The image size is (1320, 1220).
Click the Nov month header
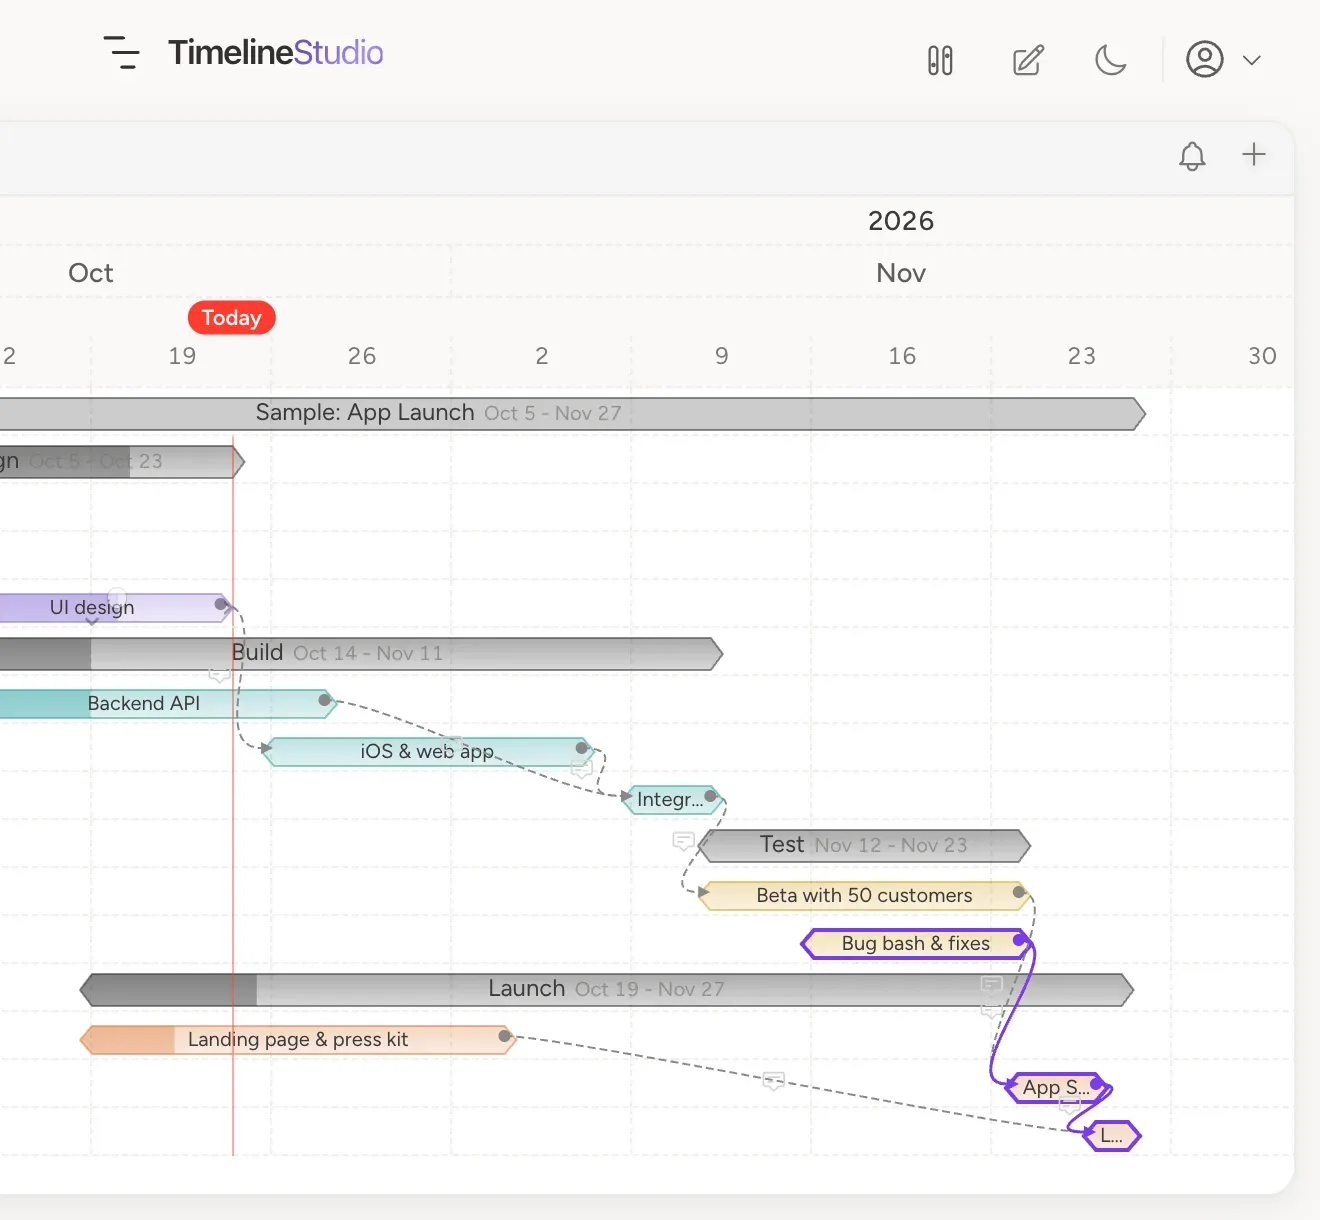901,273
